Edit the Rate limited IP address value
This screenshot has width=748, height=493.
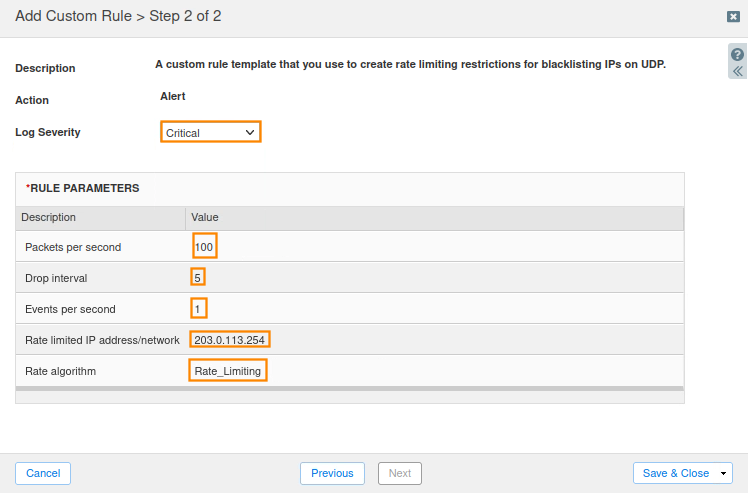tap(229, 340)
